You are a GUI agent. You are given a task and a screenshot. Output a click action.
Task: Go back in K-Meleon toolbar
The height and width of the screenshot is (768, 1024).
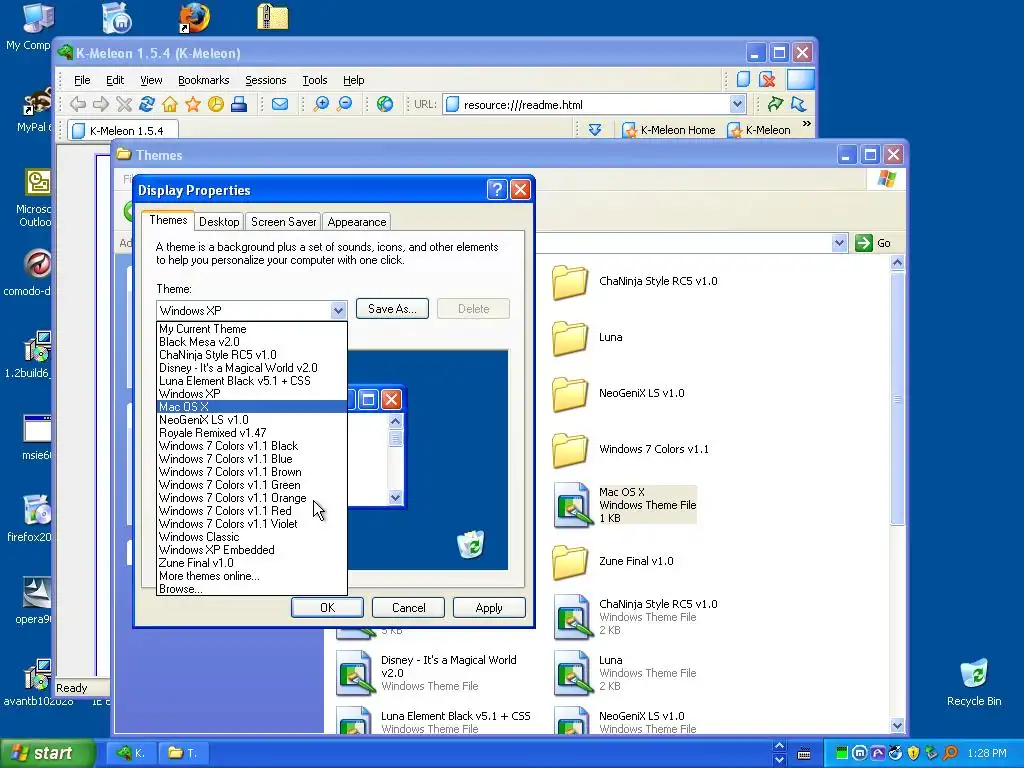coord(78,104)
